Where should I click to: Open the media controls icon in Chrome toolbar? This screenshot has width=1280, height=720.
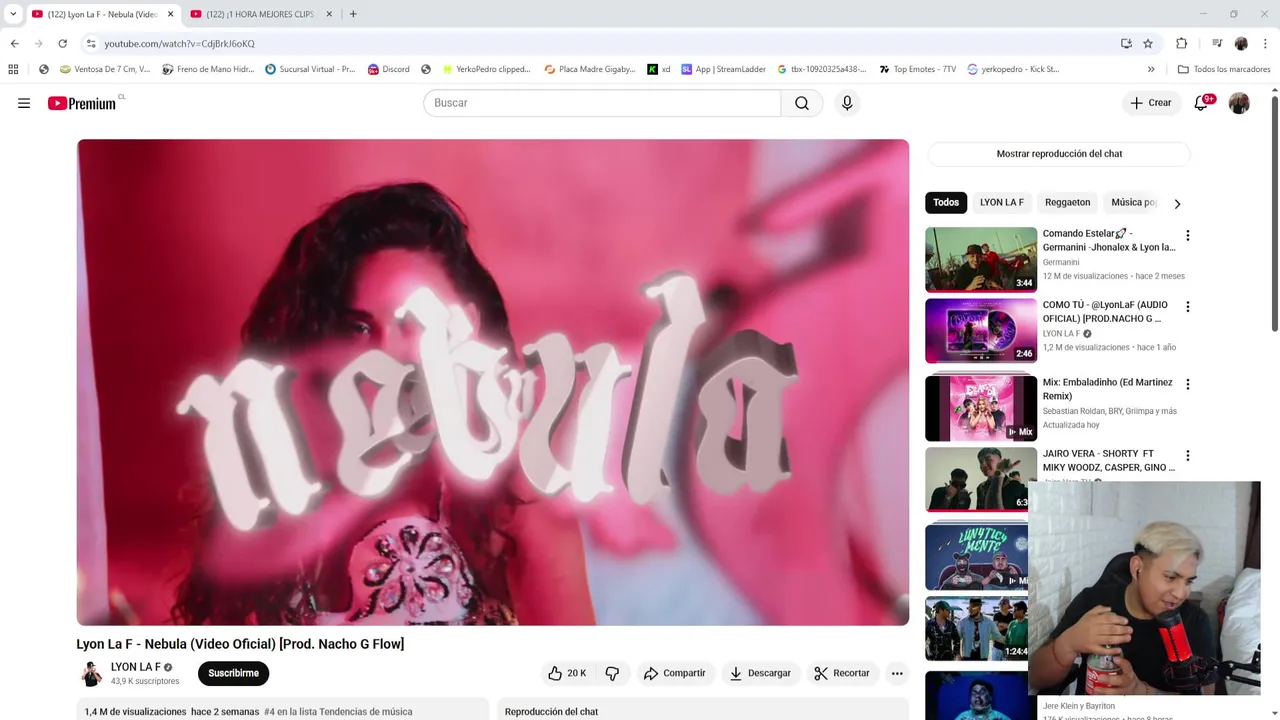[x=1217, y=43]
